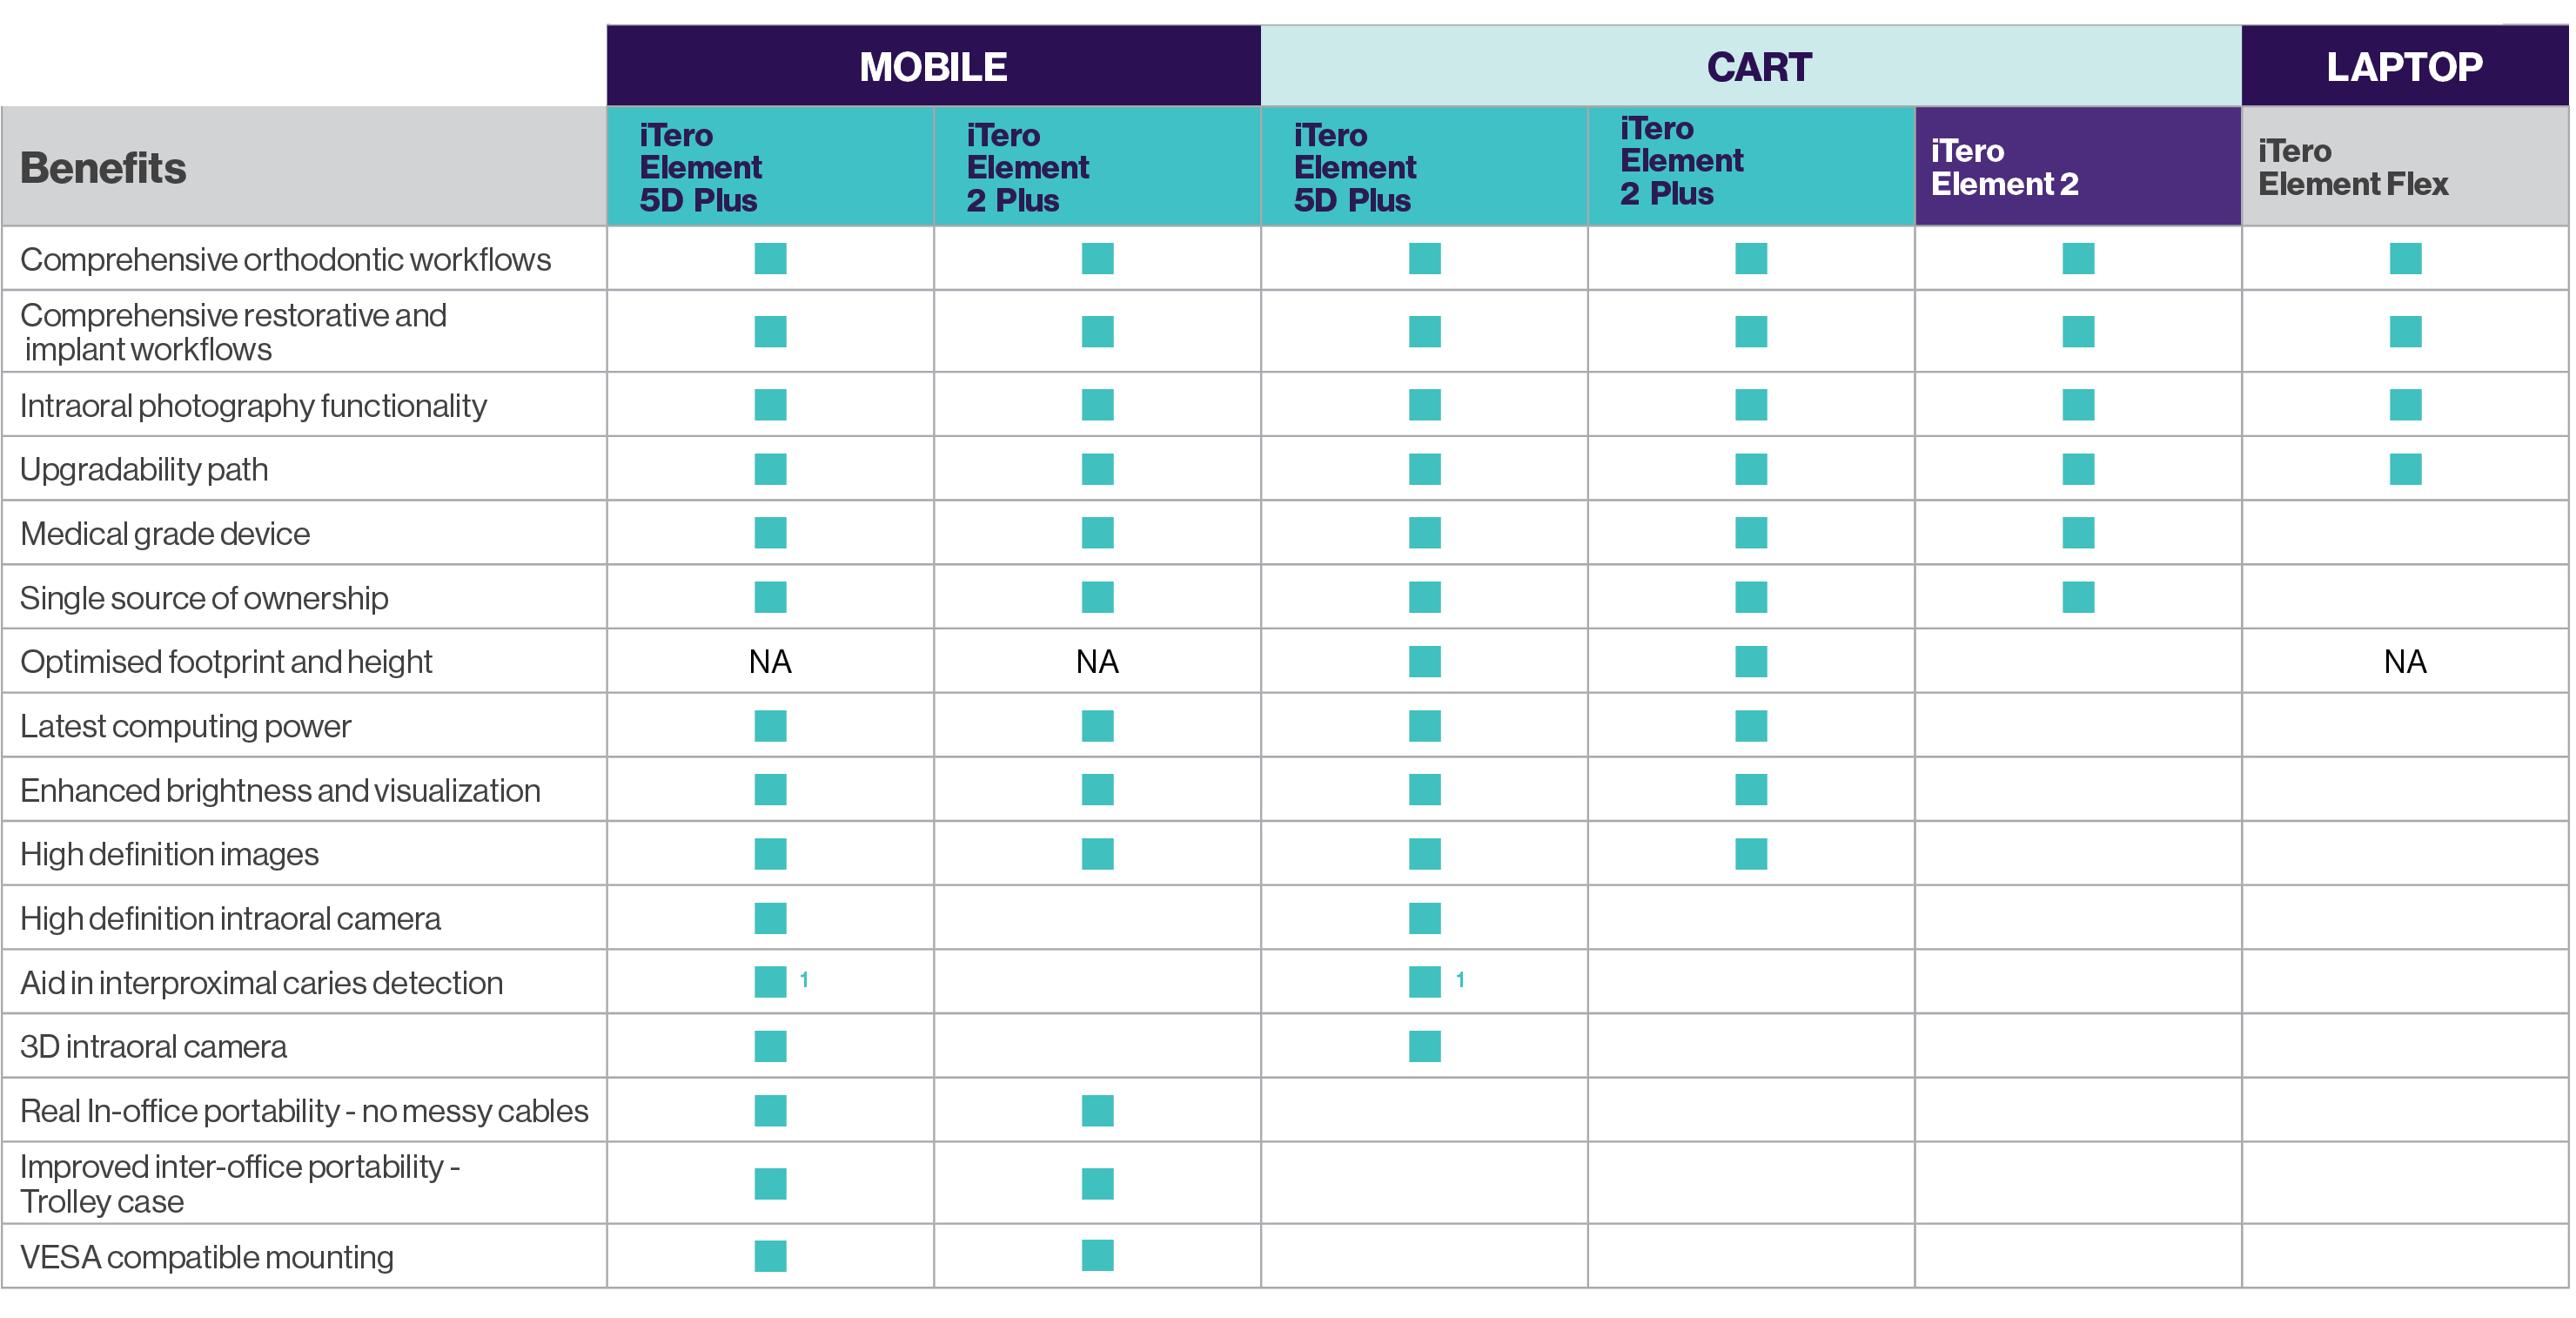The height and width of the screenshot is (1318, 2576).
Task: Click Enhanced brightness mark under Cart 5D Plus
Action: [1424, 790]
